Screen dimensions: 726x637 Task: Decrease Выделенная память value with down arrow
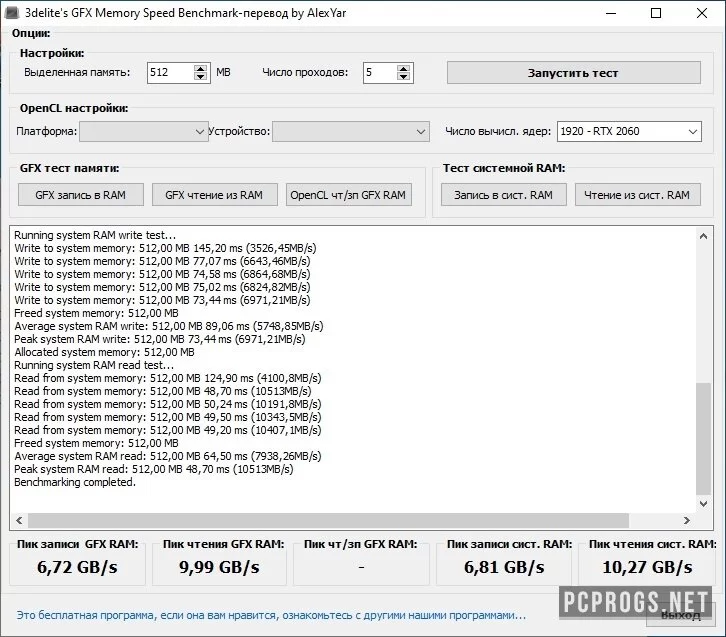point(200,77)
